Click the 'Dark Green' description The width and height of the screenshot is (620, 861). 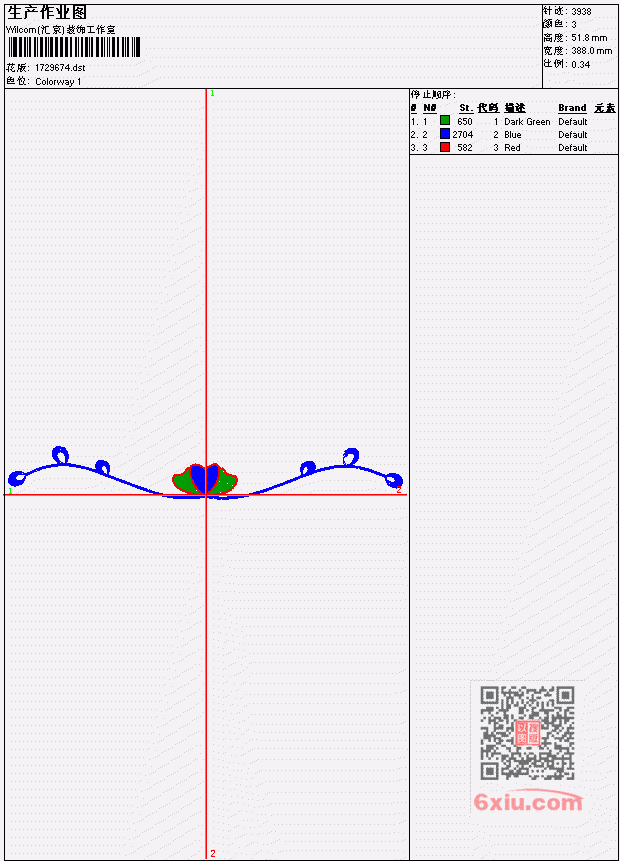tap(527, 121)
